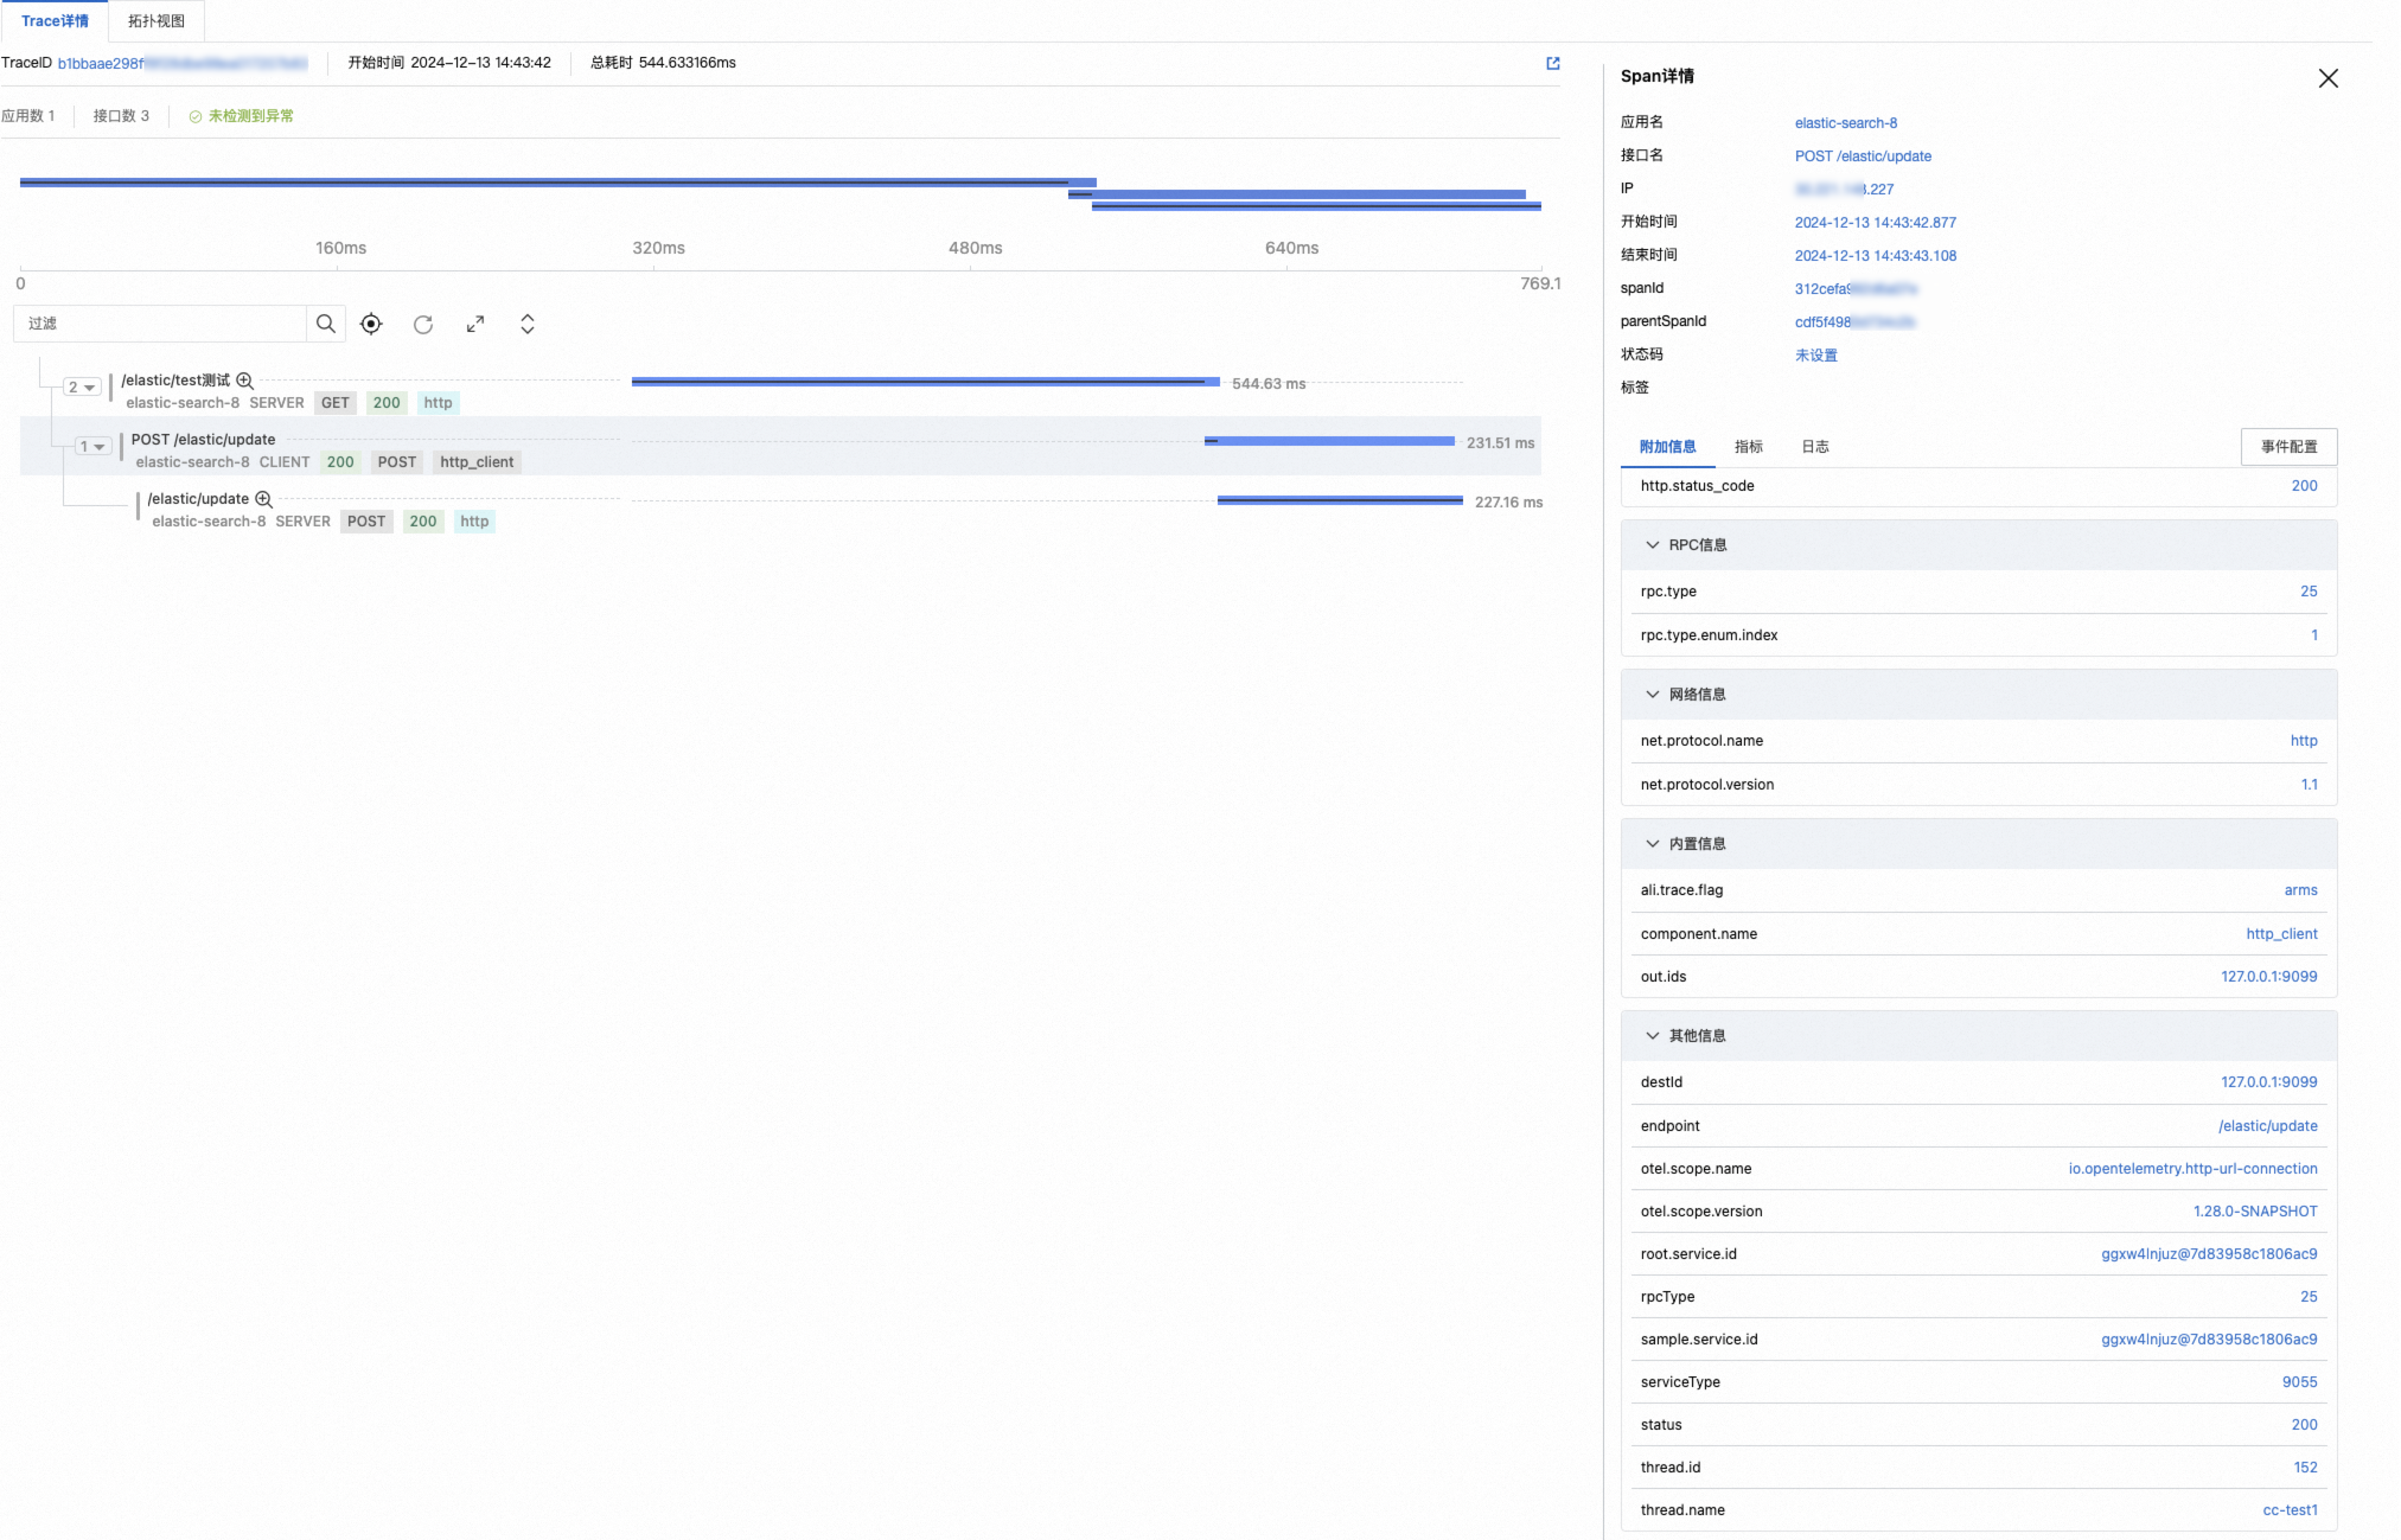This screenshot has height=1540, width=2401.
Task: Close the Span详情 panel
Action: point(2328,78)
